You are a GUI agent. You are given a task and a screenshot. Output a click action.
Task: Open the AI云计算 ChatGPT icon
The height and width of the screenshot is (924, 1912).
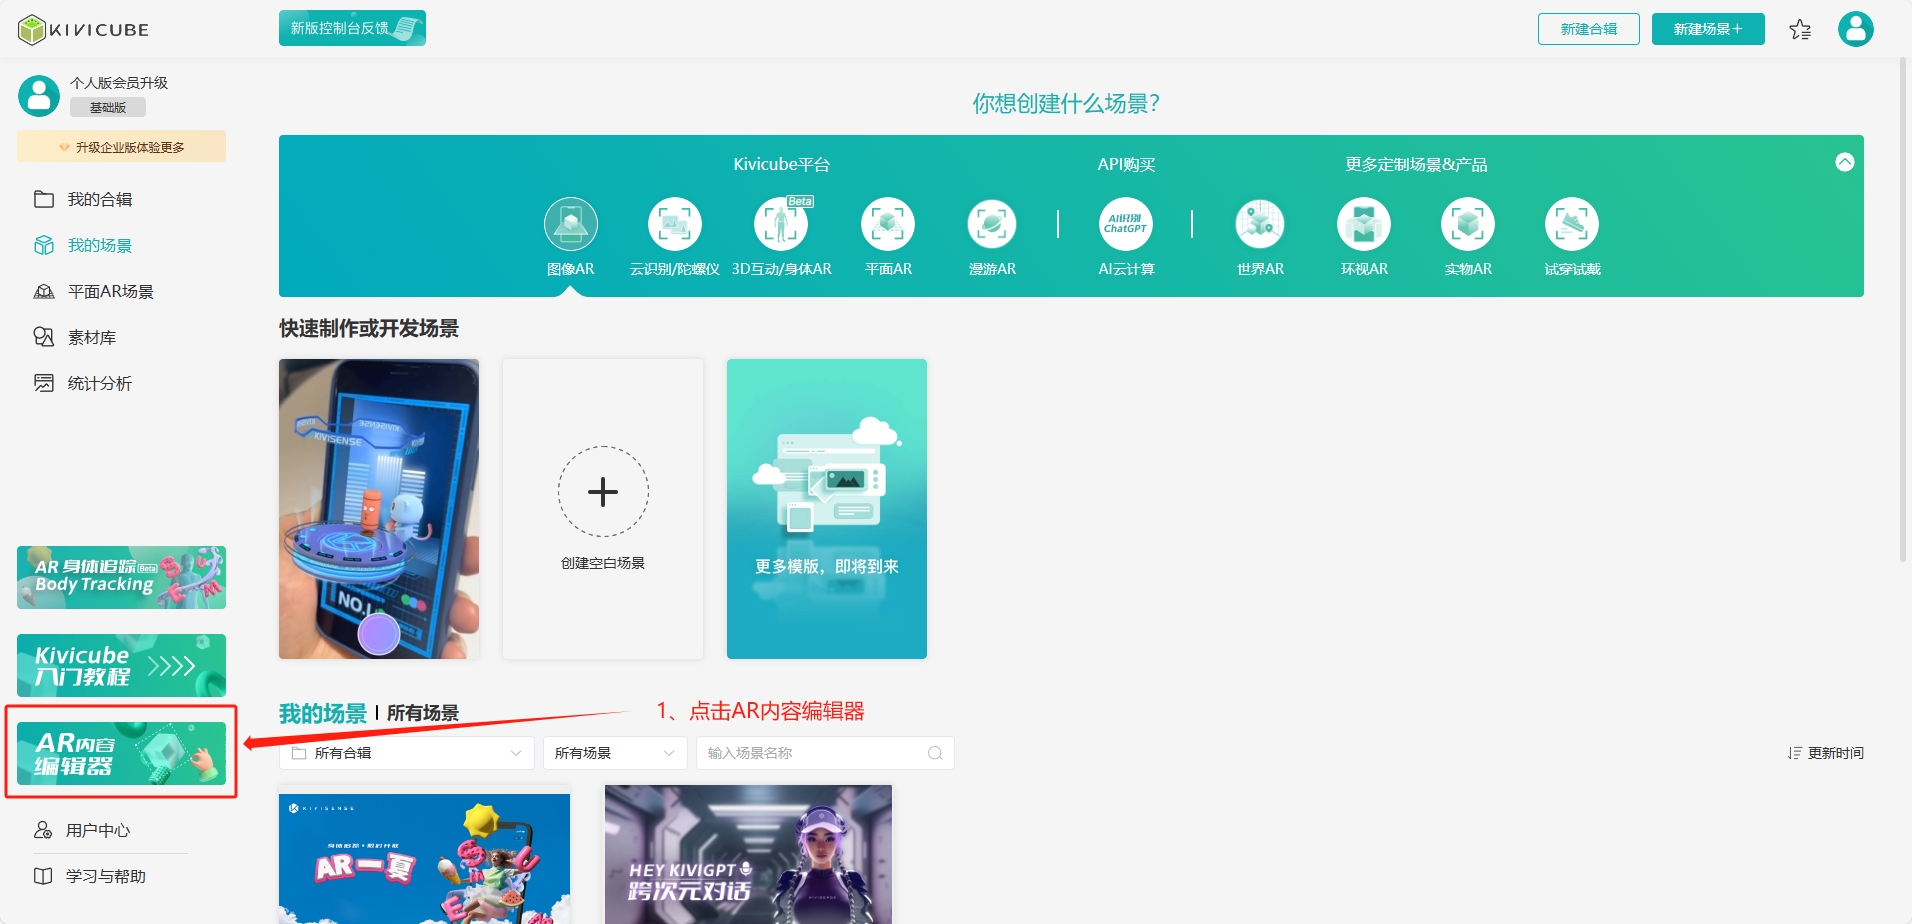tap(1126, 224)
